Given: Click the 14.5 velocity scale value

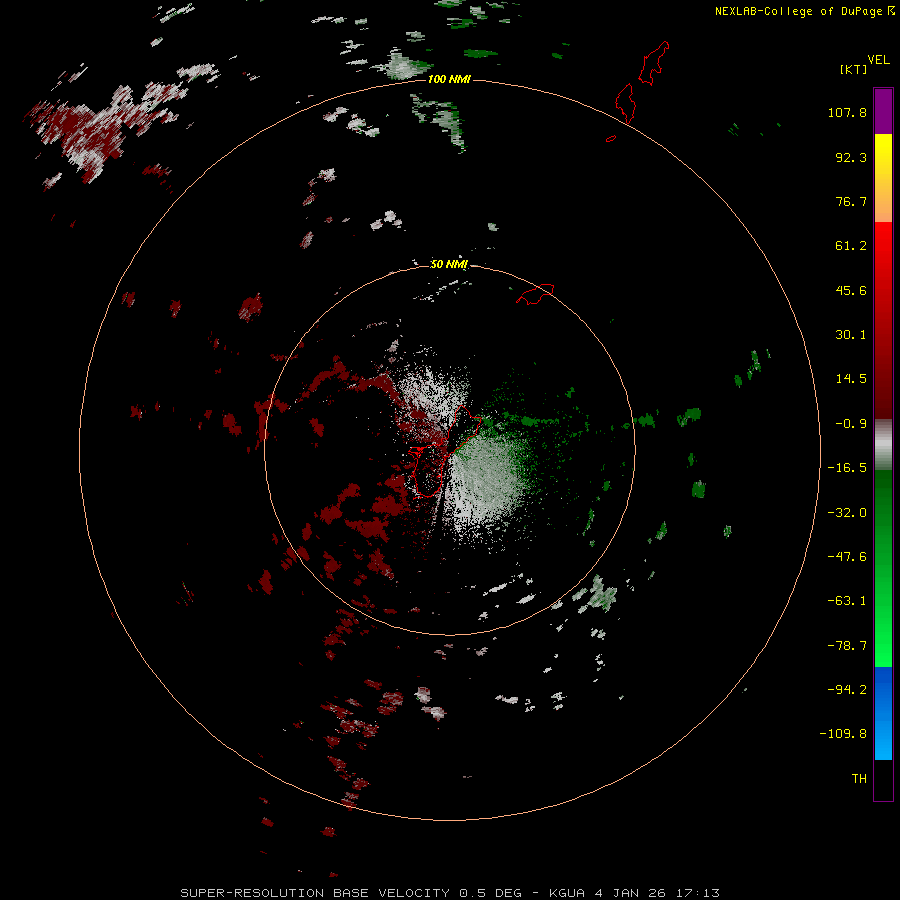Looking at the screenshot, I should pos(851,379).
